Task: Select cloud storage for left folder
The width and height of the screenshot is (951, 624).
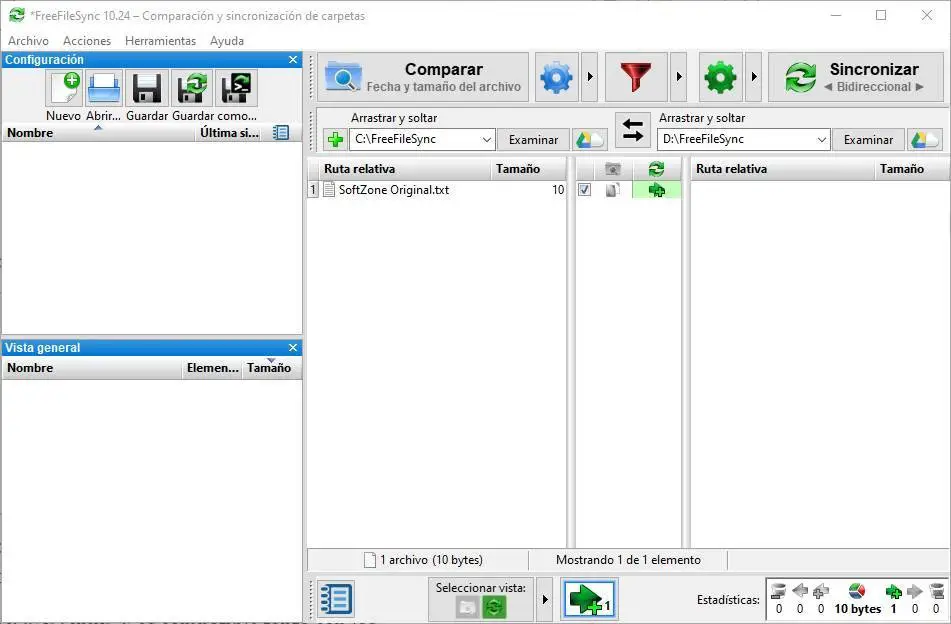Action: 590,139
